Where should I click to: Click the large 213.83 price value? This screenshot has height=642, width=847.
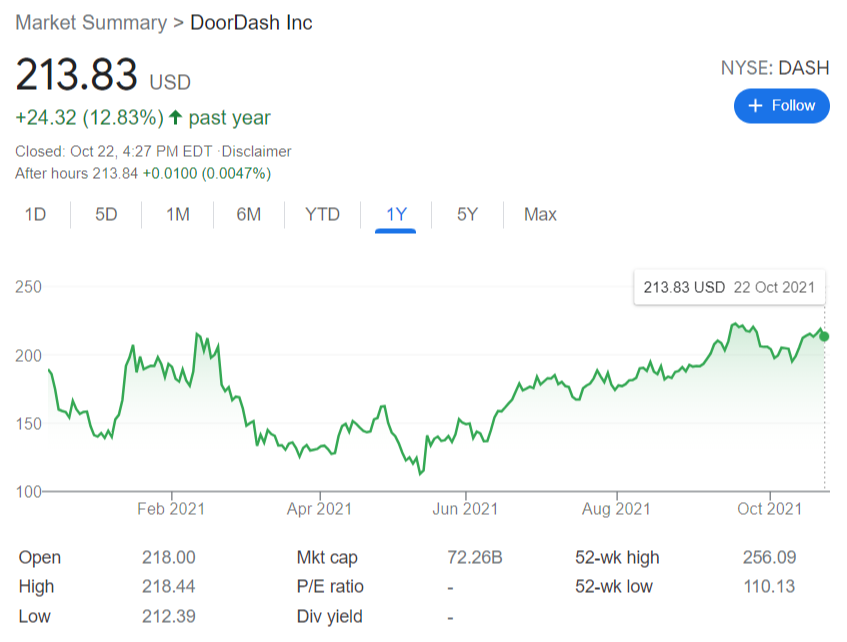[76, 74]
